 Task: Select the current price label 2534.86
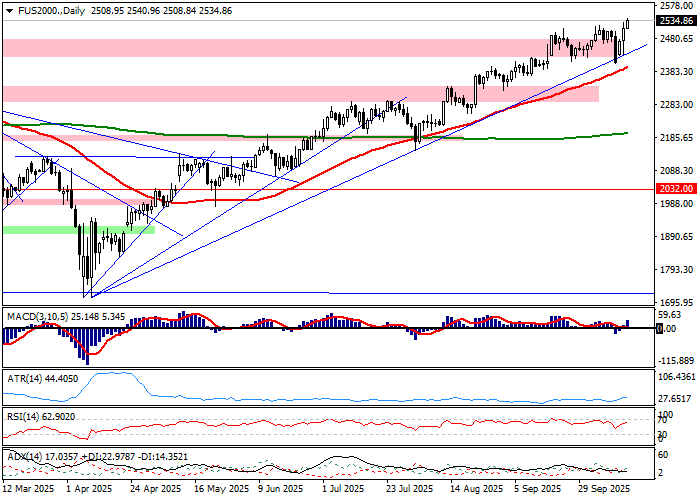tap(676, 21)
